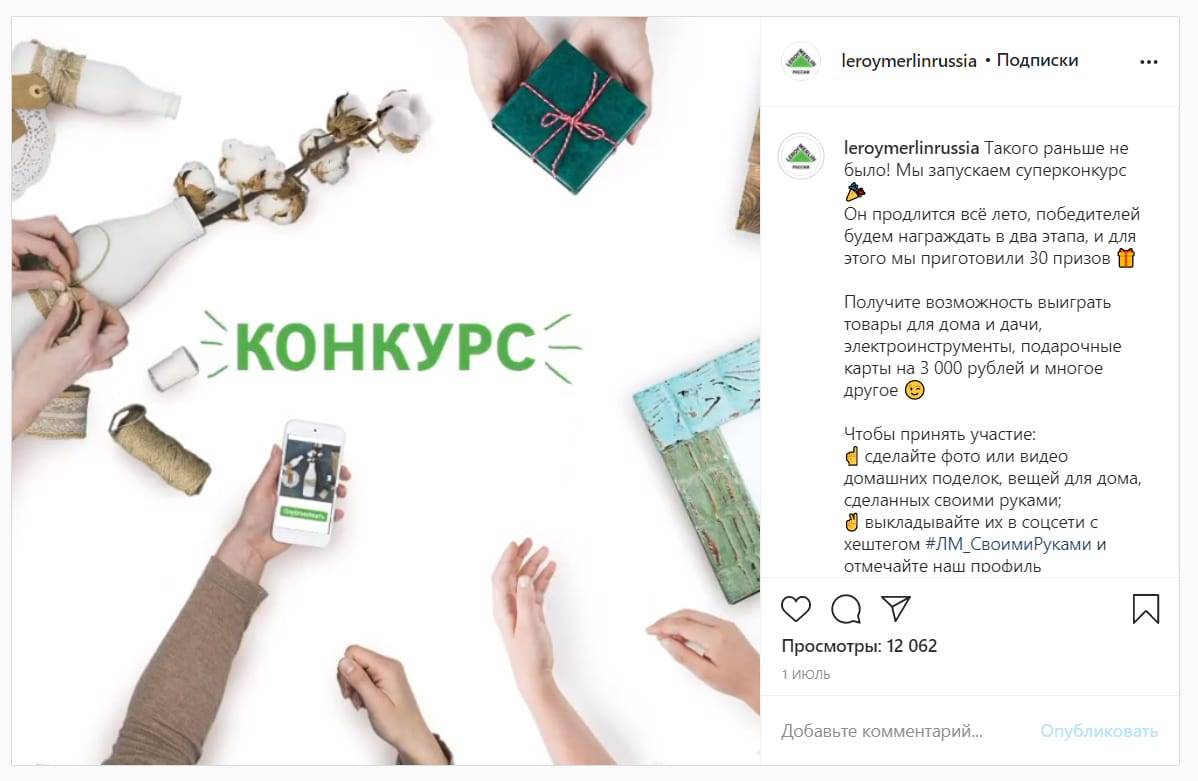The height and width of the screenshot is (781, 1198).
Task: Play the КОНКУРС video post
Action: click(386, 390)
